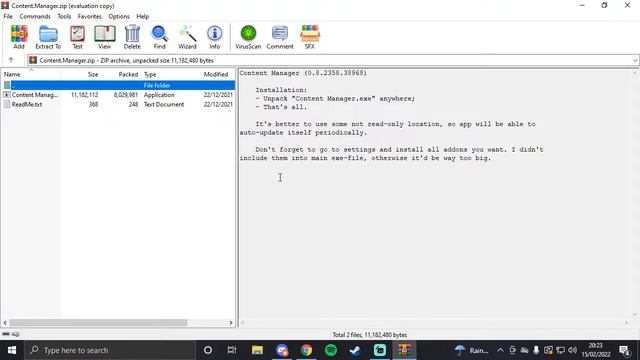Sort file list by Type column
Image resolution: width=640 pixels, height=360 pixels.
(x=171, y=74)
